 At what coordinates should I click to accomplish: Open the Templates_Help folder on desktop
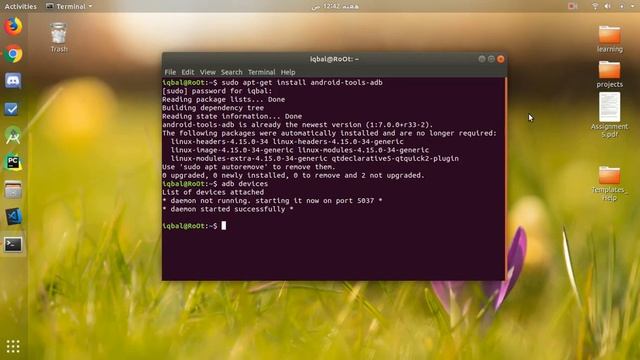[609, 184]
